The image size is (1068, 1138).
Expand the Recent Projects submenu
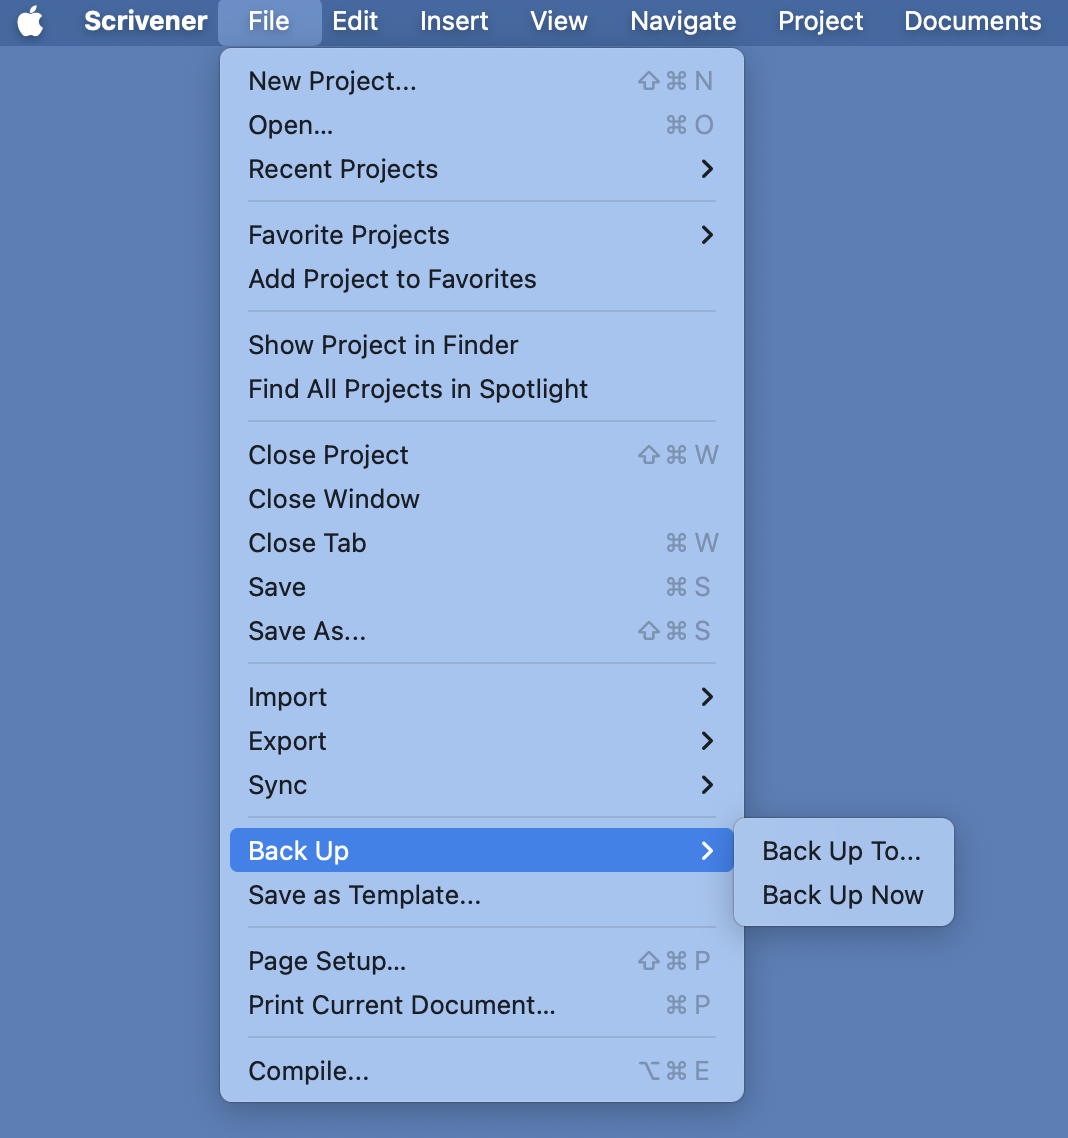tap(482, 169)
